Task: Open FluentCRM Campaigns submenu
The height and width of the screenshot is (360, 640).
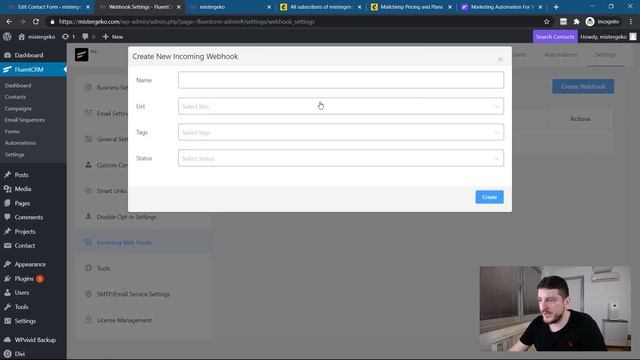Action: [18, 109]
